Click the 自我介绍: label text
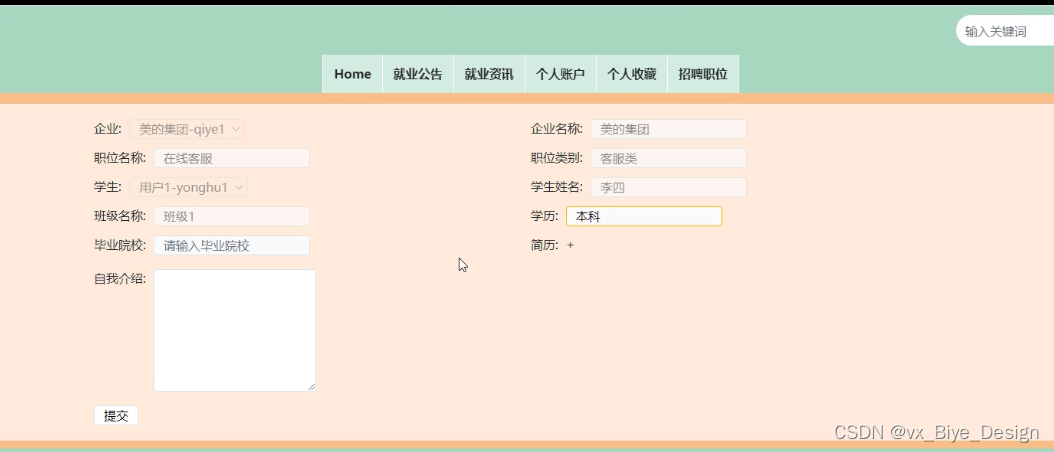Image resolution: width=1054 pixels, height=452 pixels. point(120,278)
